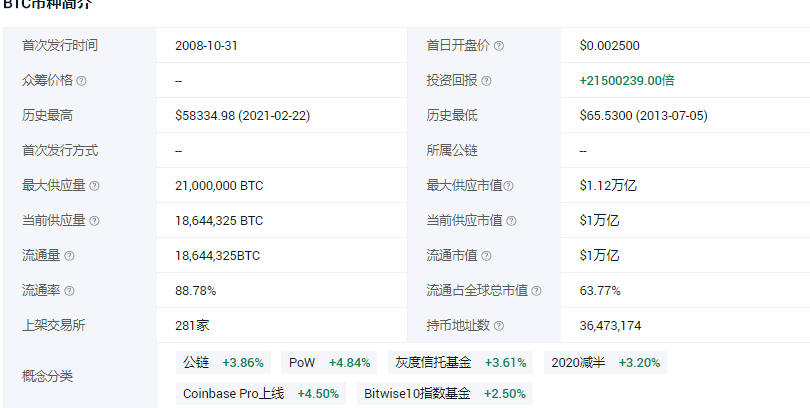
Task: Open the 当前供应量 help tooltip icon
Action: (x=94, y=221)
